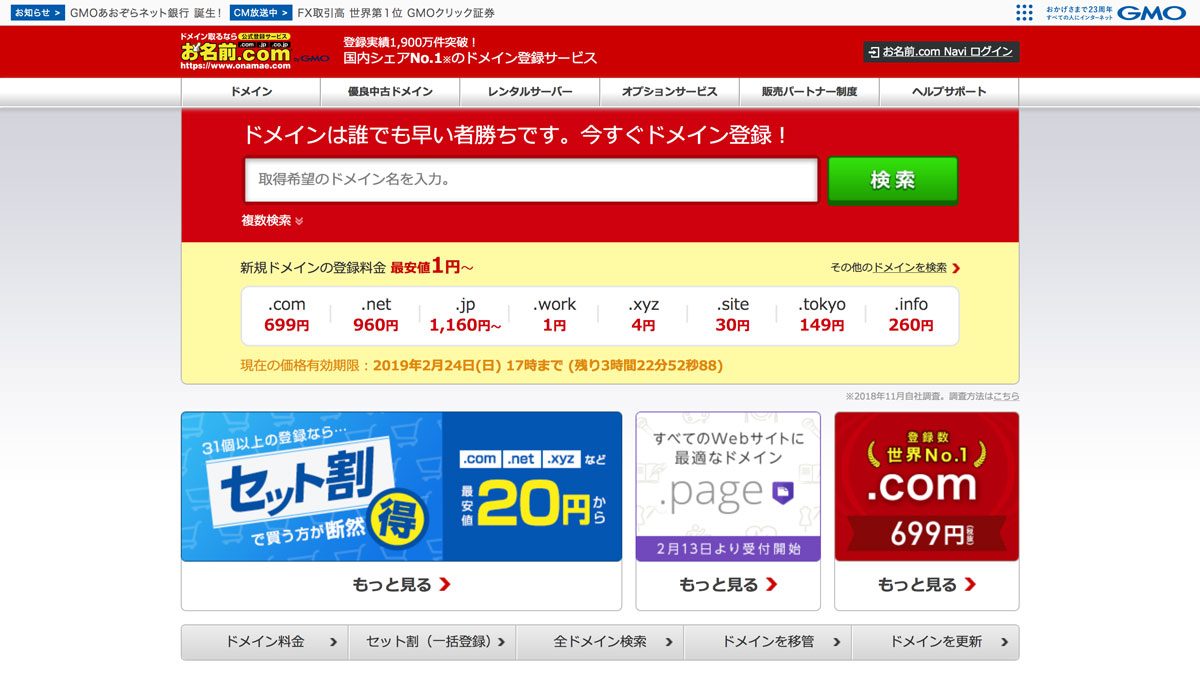The image size is (1200, 681).
Task: Click the 最安値1円〜 price text
Action: pyautogui.click(x=431, y=267)
